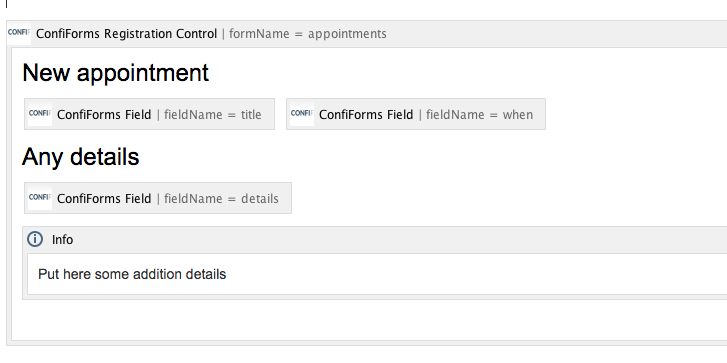Click the ConfiForms icon on the when field
Screen dimensions: 727x363
302,114
